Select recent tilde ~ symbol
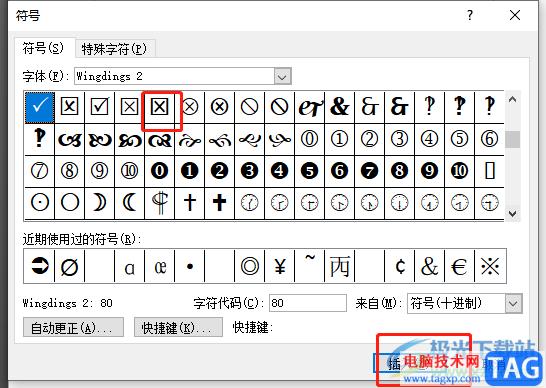The width and height of the screenshot is (546, 388). click(x=310, y=266)
